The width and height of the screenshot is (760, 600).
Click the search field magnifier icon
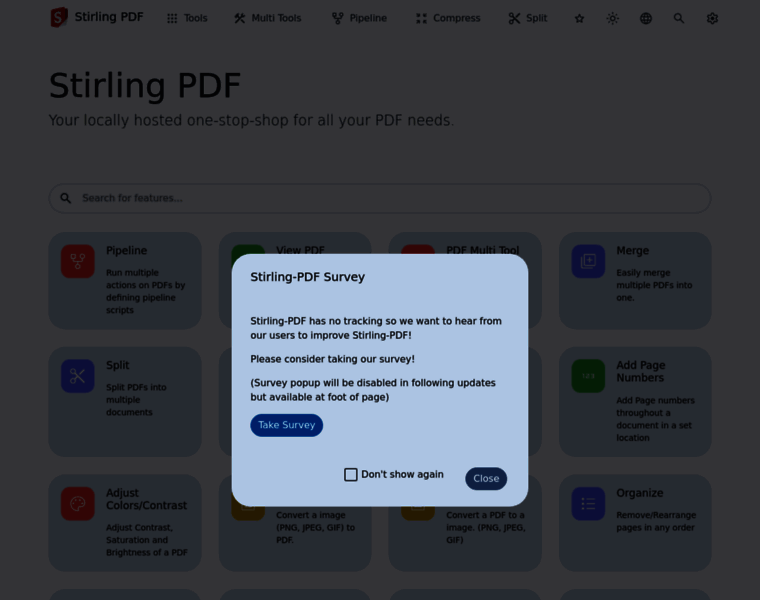[x=65, y=198]
